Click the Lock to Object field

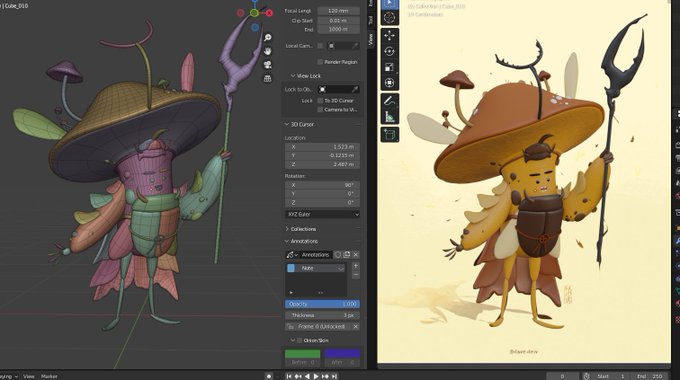(339, 89)
